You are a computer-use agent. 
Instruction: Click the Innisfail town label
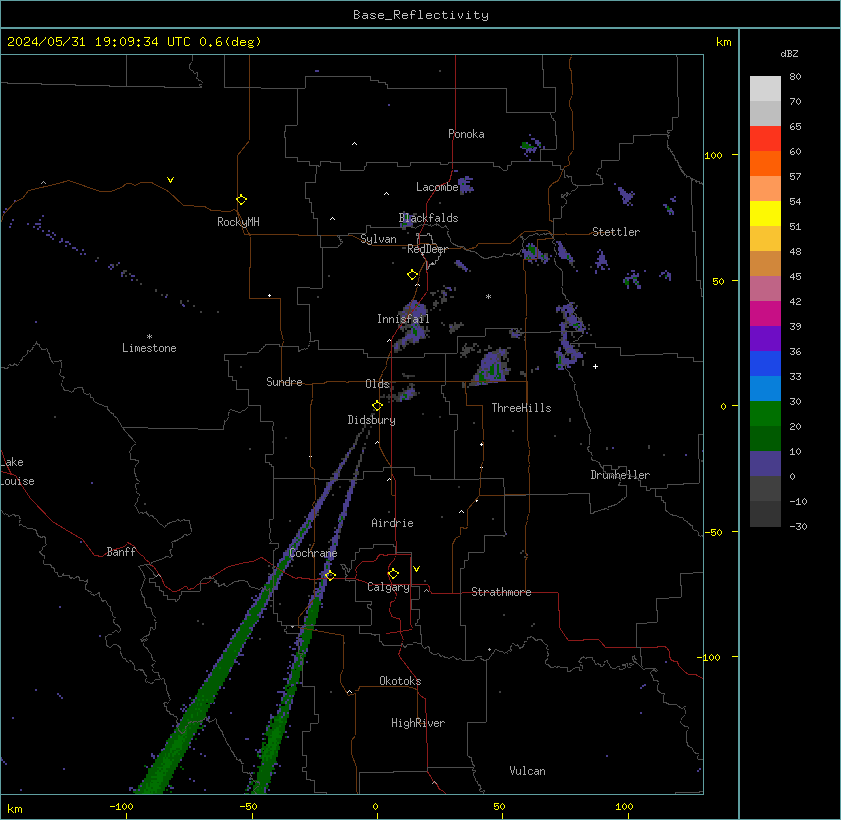(x=403, y=319)
